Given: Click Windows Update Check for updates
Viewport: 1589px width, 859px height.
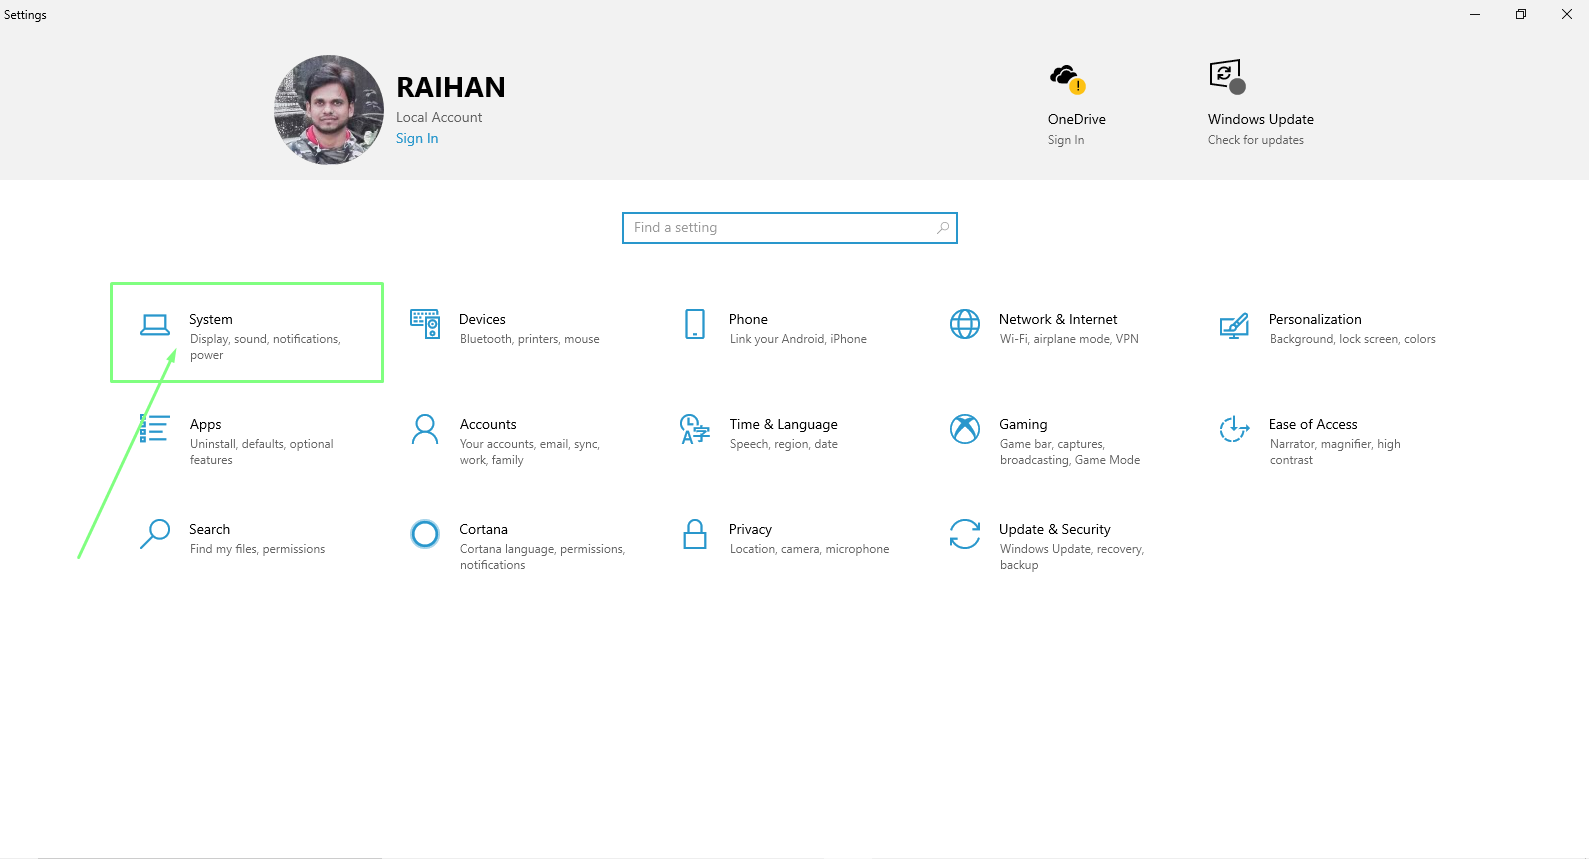Looking at the screenshot, I should click(1255, 140).
